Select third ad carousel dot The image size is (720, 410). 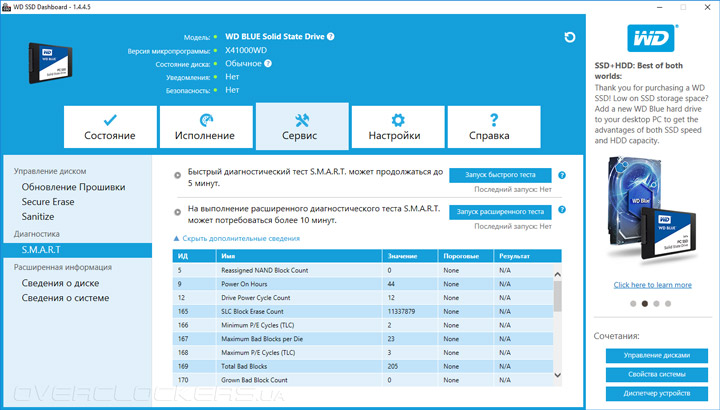(x=656, y=303)
